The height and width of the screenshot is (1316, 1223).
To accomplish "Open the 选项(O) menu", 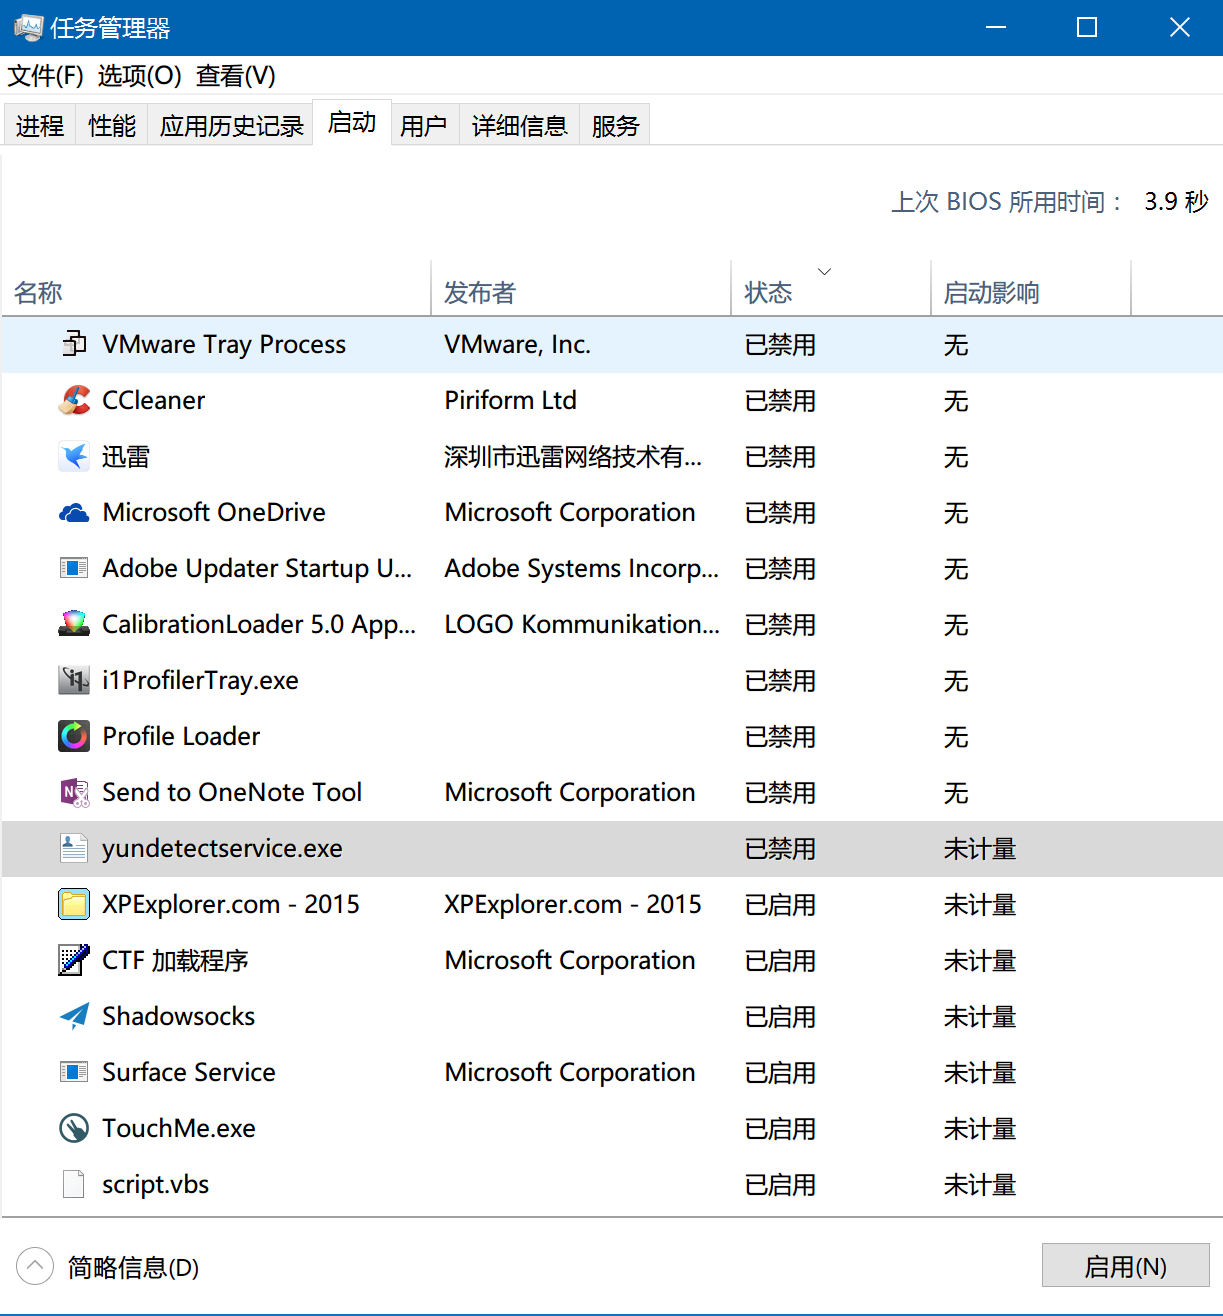I will 140,76.
